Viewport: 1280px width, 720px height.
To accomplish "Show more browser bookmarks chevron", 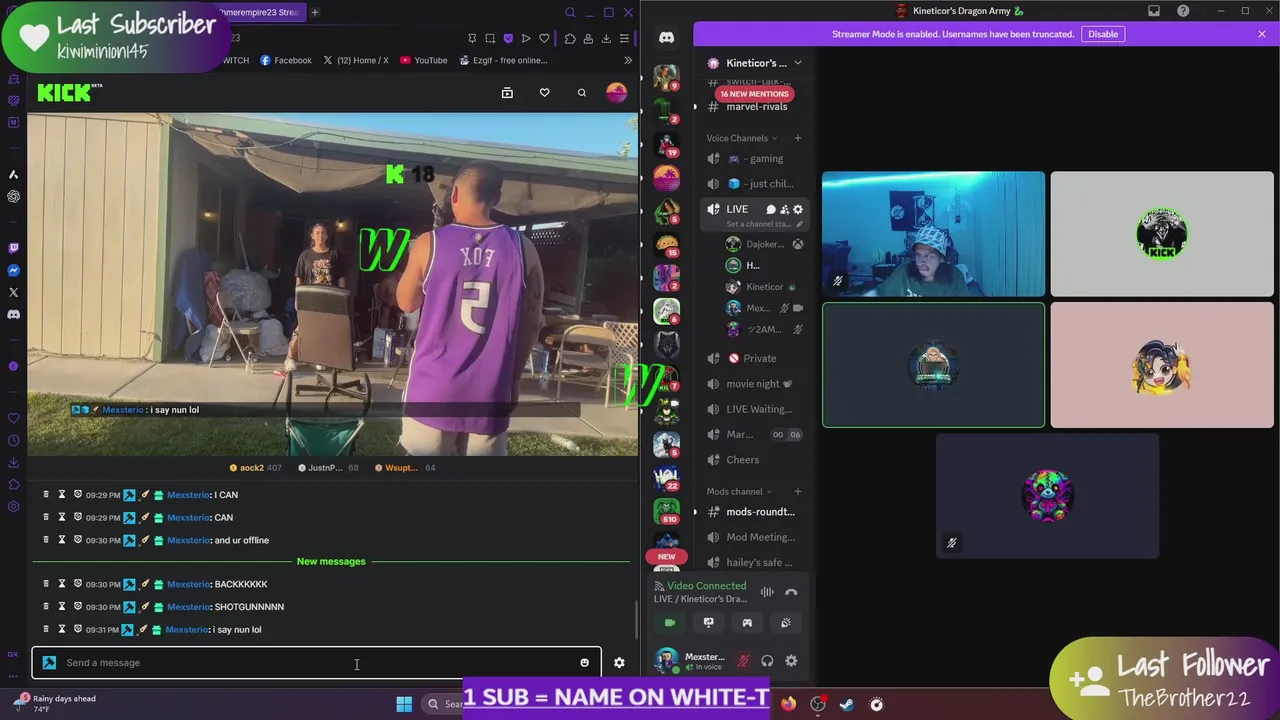I will 628,60.
